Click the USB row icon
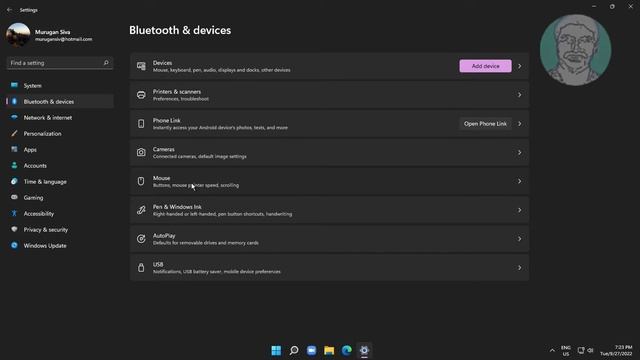Image resolution: width=640 pixels, height=360 pixels. coord(141,268)
